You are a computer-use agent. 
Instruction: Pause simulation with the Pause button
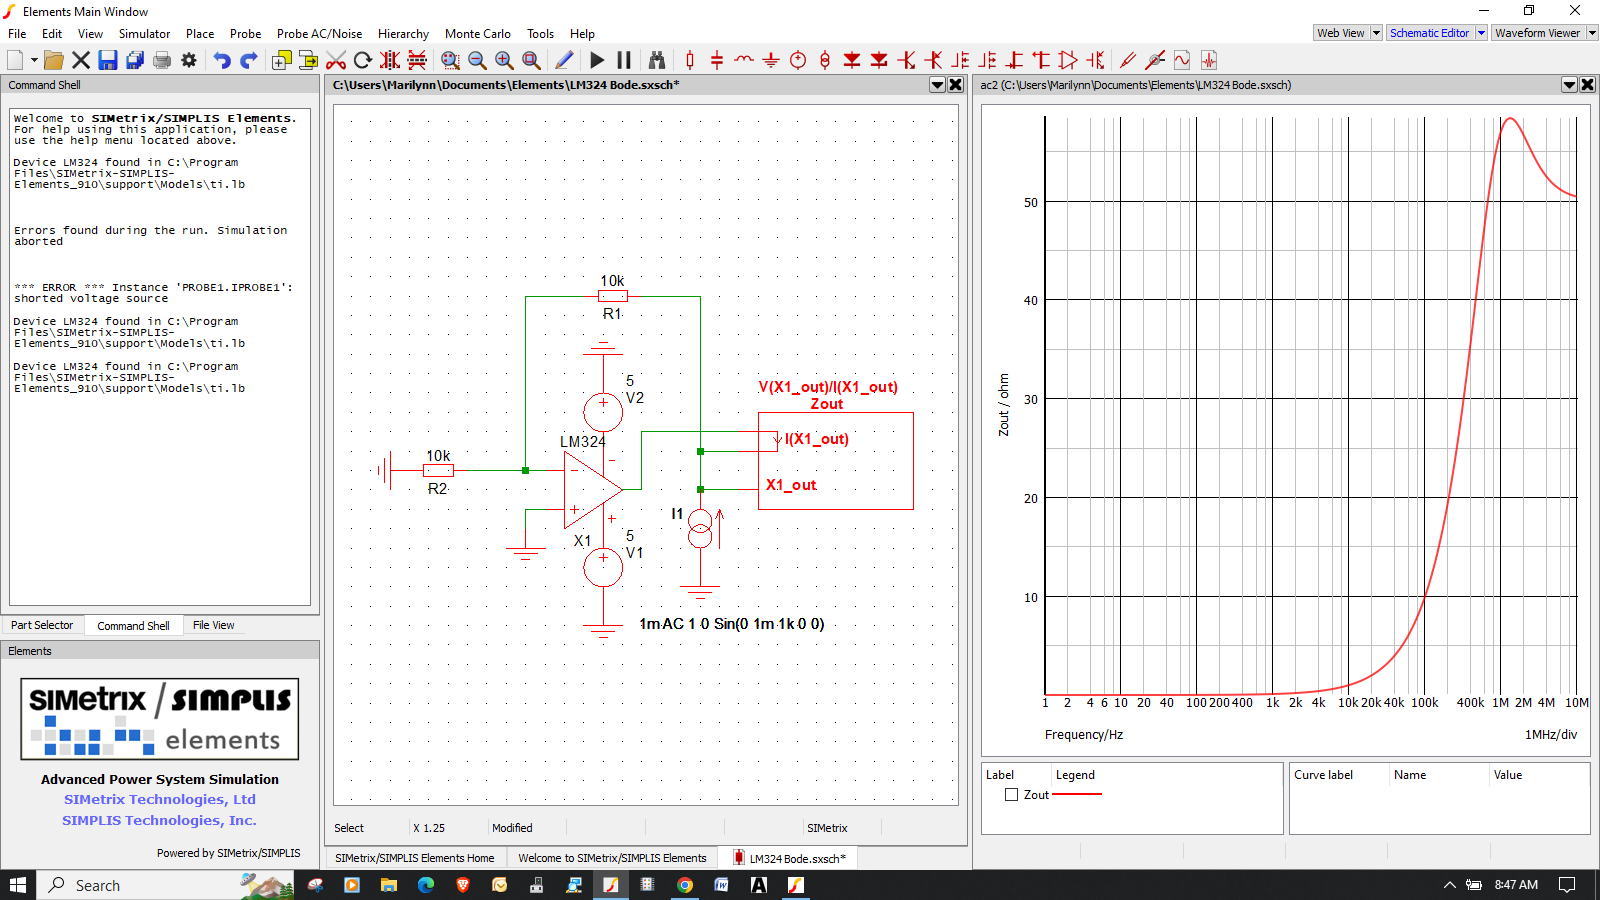point(624,60)
